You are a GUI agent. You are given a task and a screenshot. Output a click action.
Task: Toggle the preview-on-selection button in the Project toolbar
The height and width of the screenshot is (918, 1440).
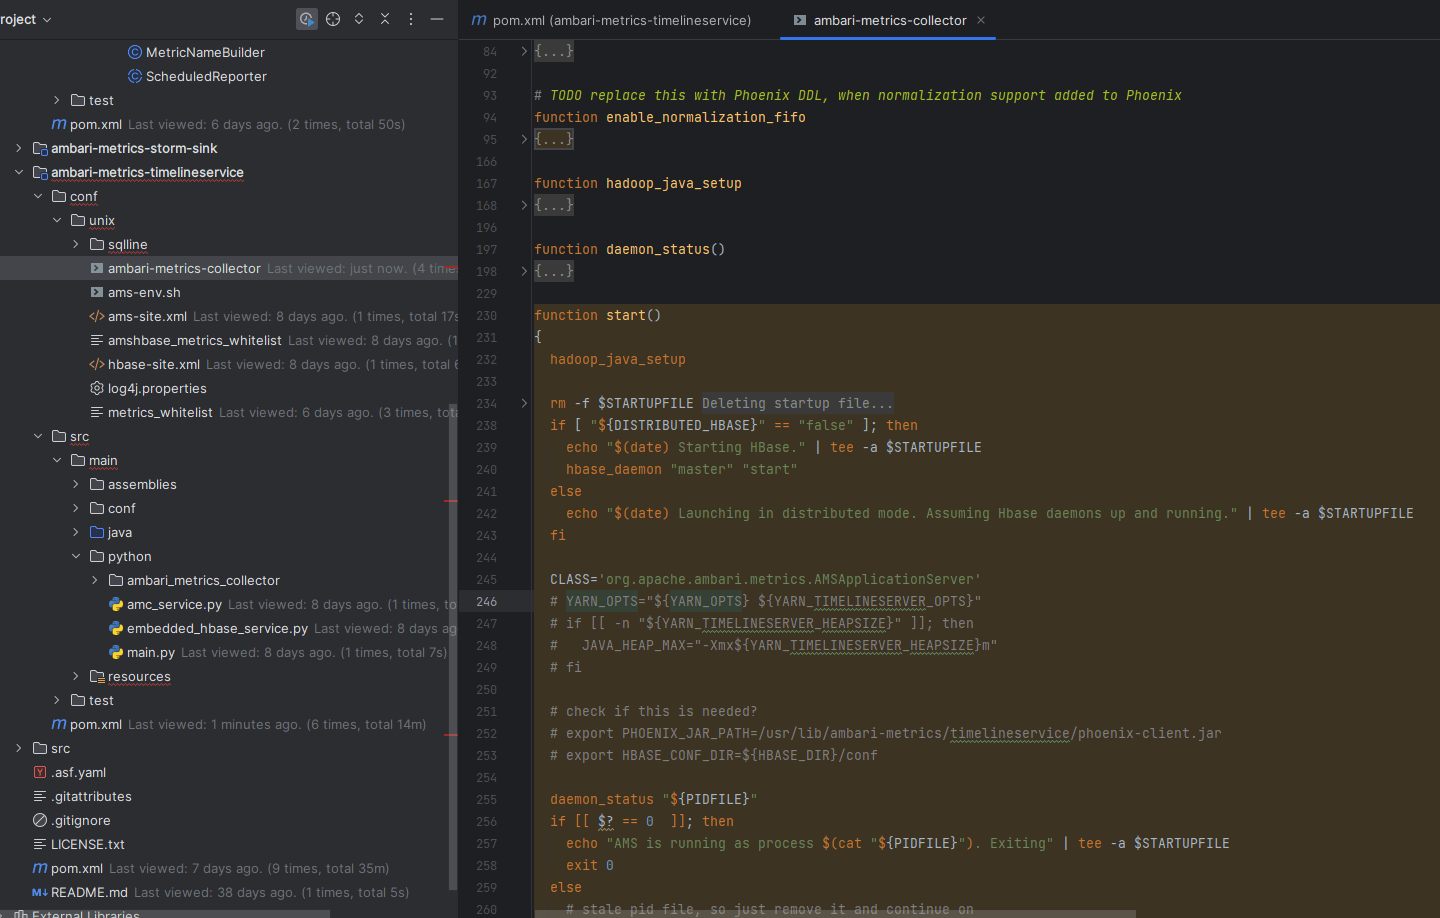pos(307,19)
